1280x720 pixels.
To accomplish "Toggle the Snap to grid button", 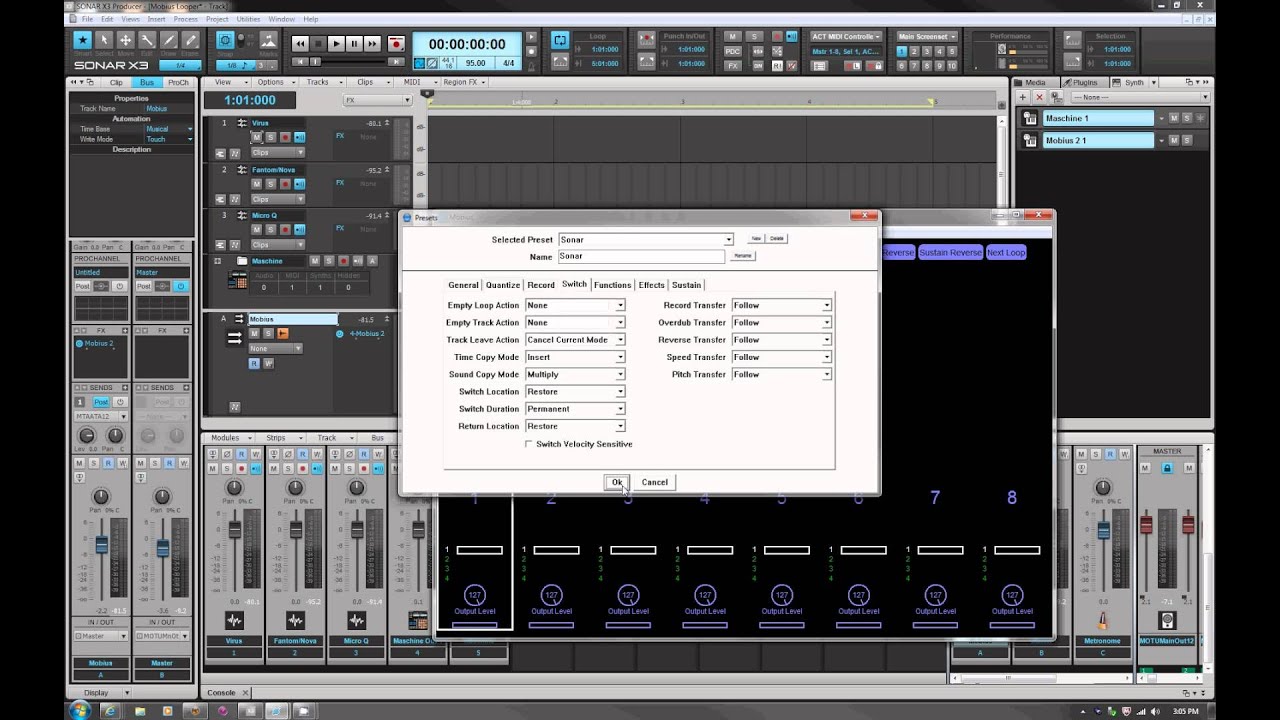I will (225, 41).
